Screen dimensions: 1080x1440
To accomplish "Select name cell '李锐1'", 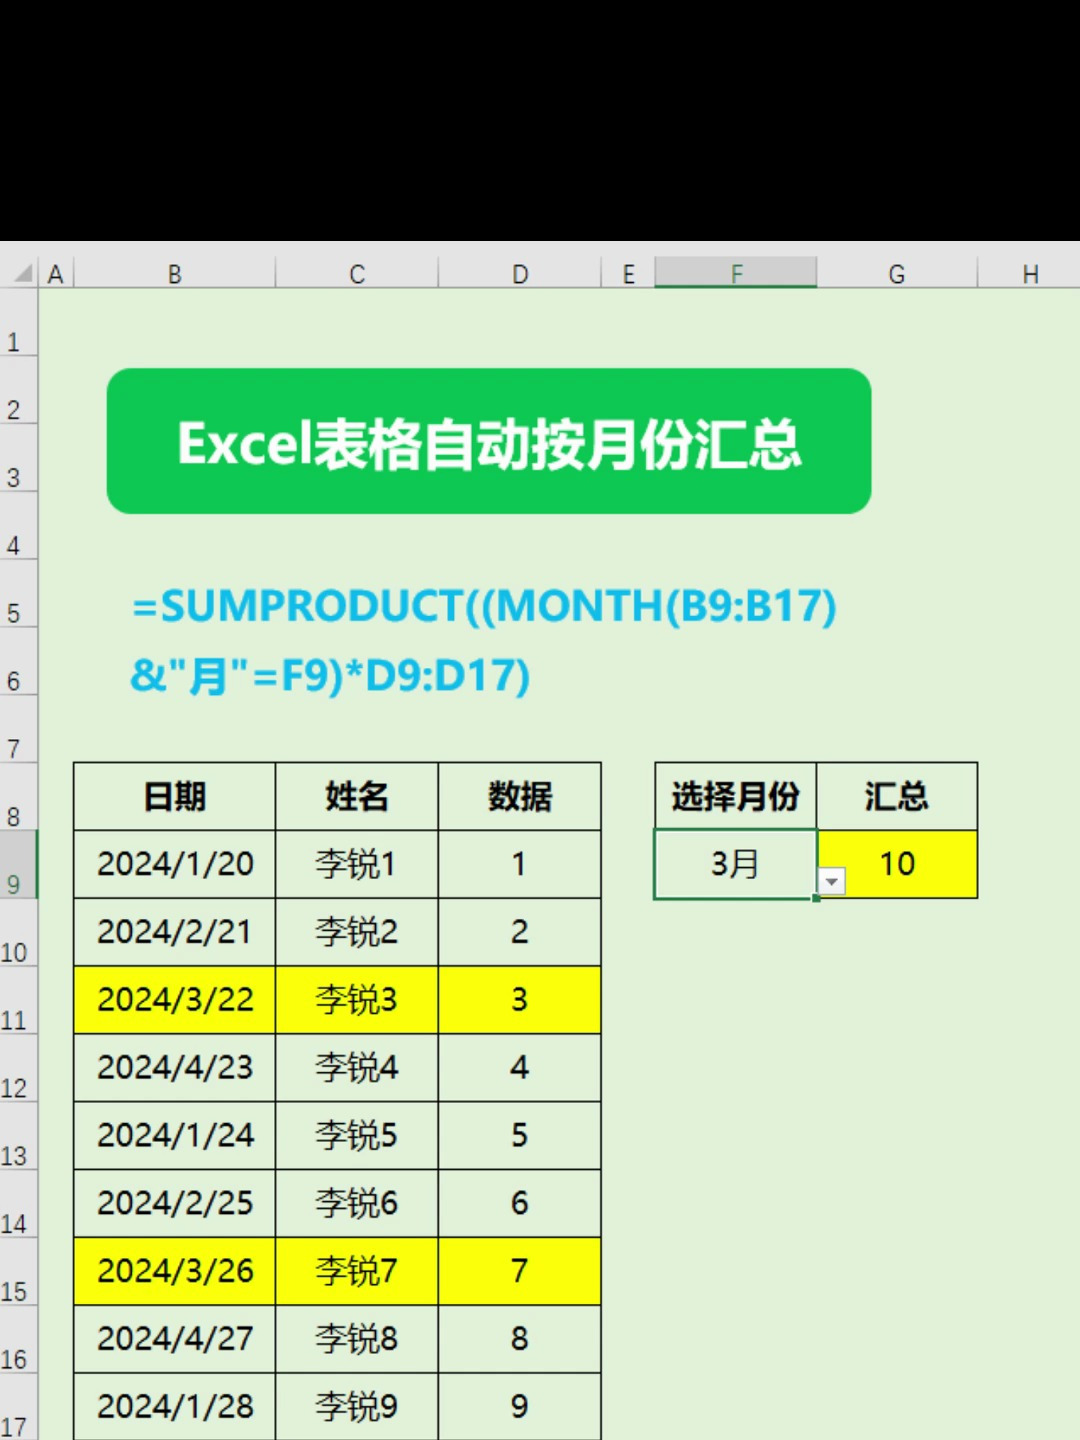I will pos(357,864).
